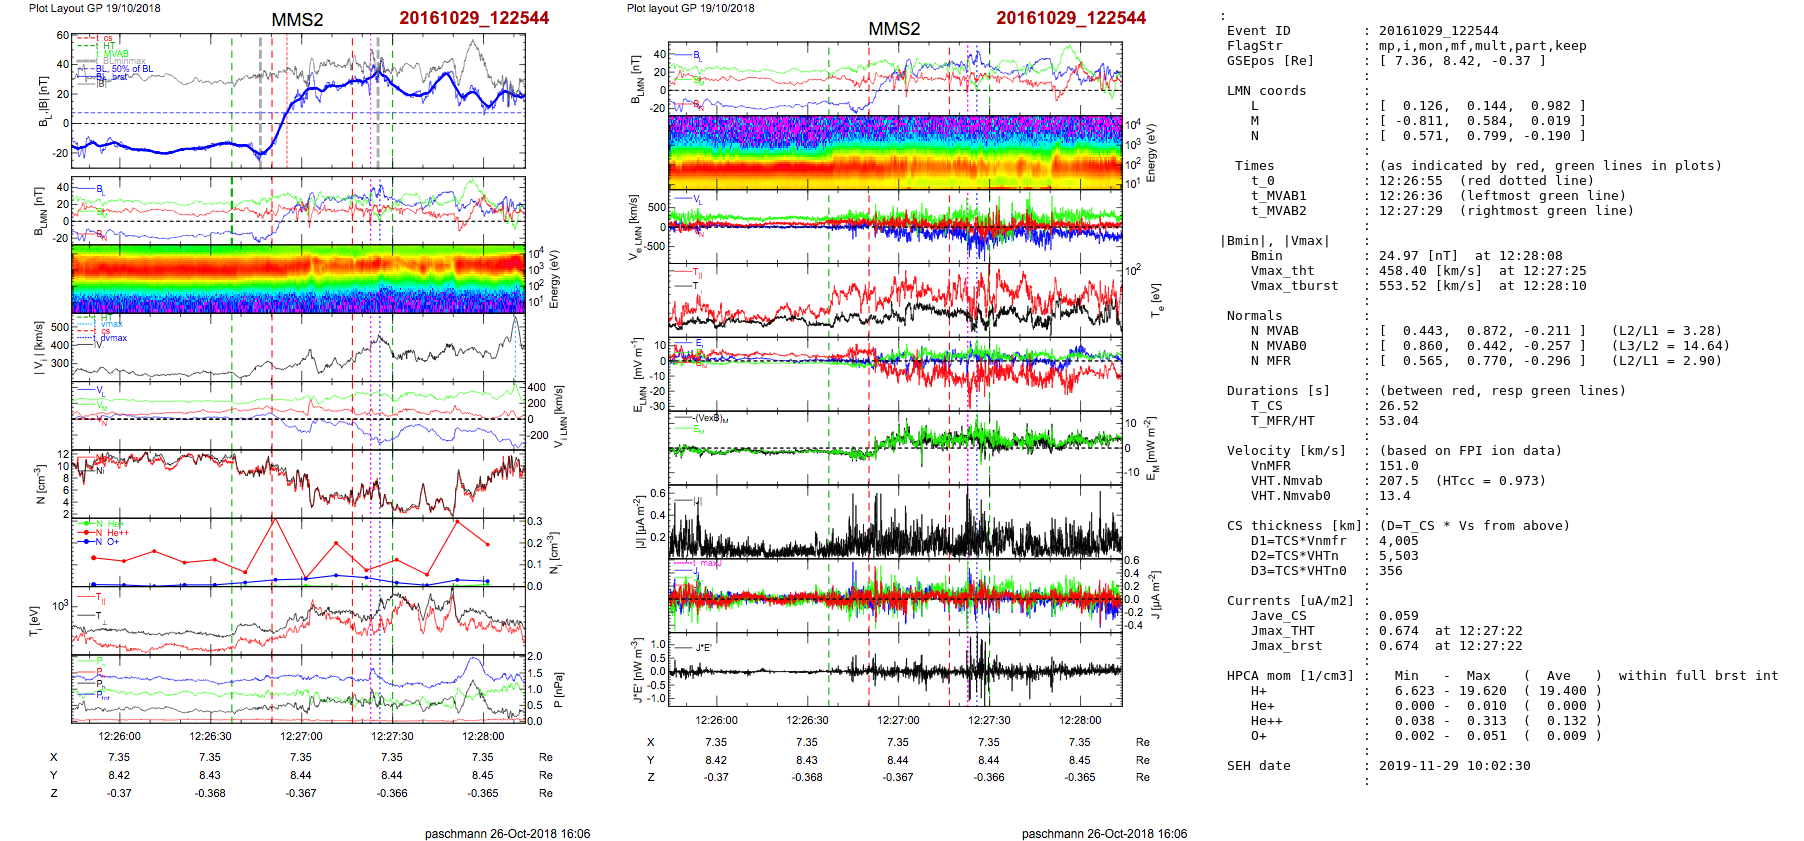Click the 'HPCA mom [1/cm3]' heading
Image resolution: width=1804 pixels, height=841 pixels.
[1290, 676]
